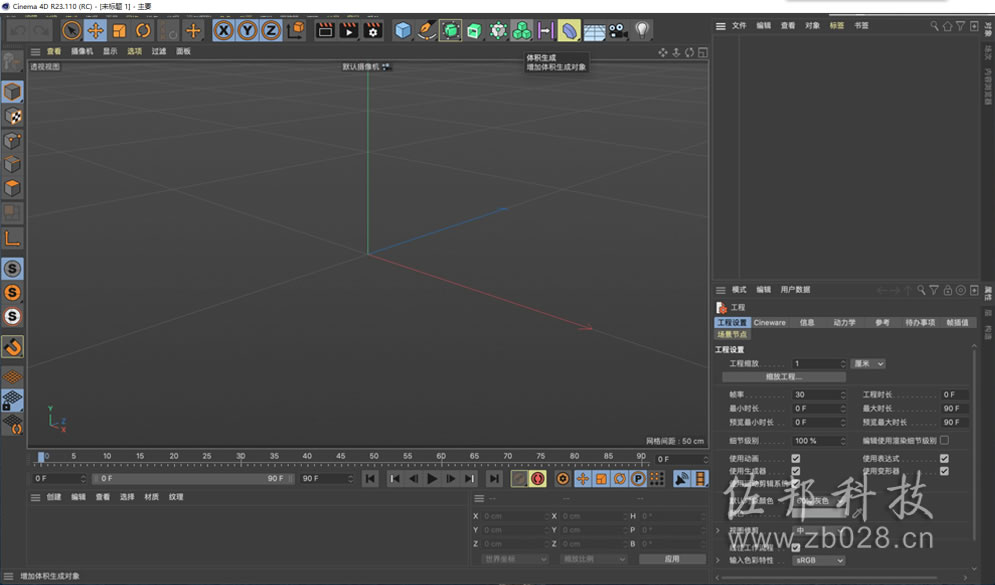Enable the orange magnet Snap icon

pyautogui.click(x=12, y=346)
